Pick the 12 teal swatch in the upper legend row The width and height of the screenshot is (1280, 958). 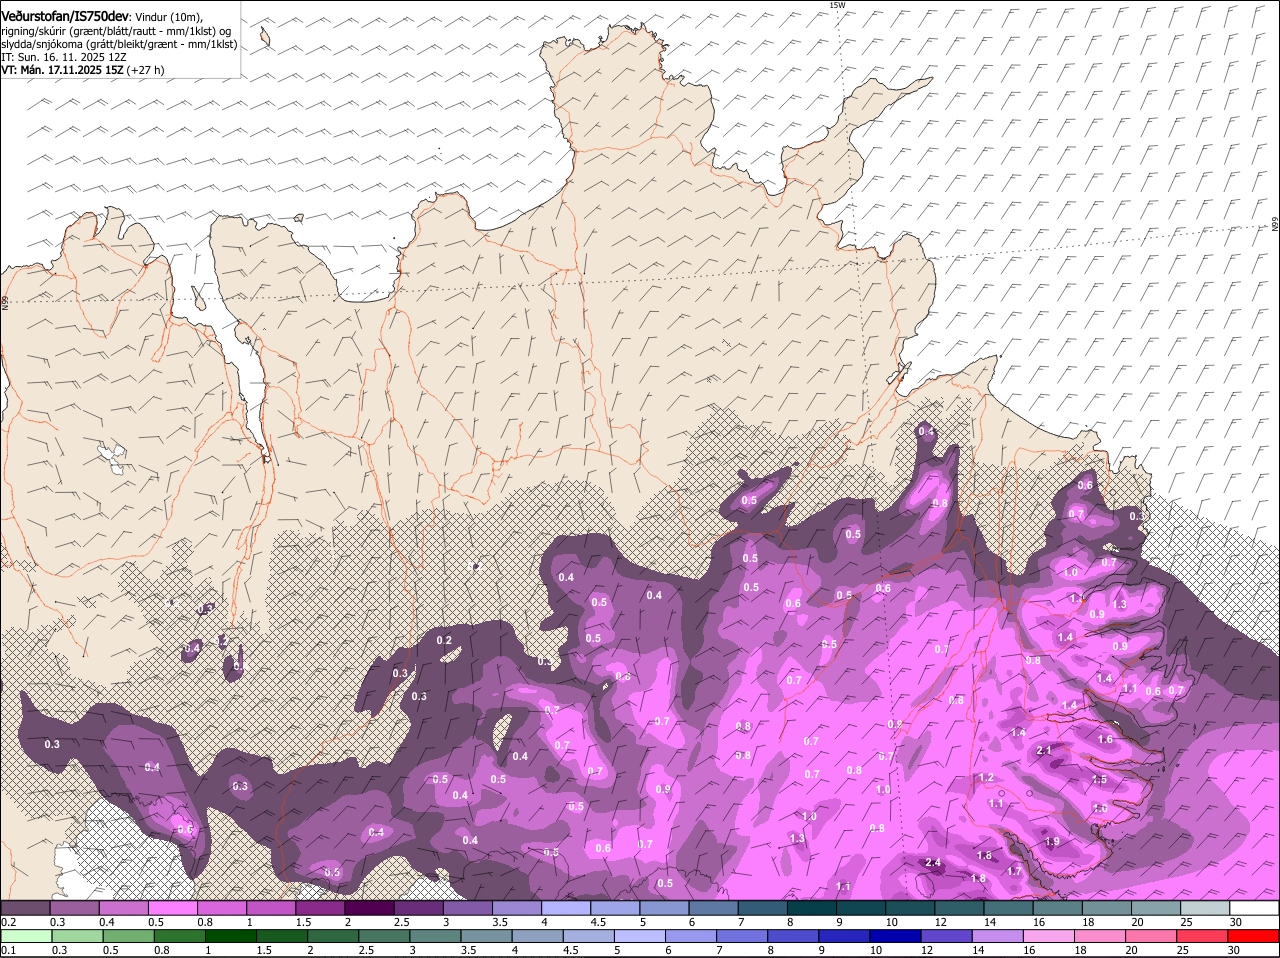click(959, 908)
